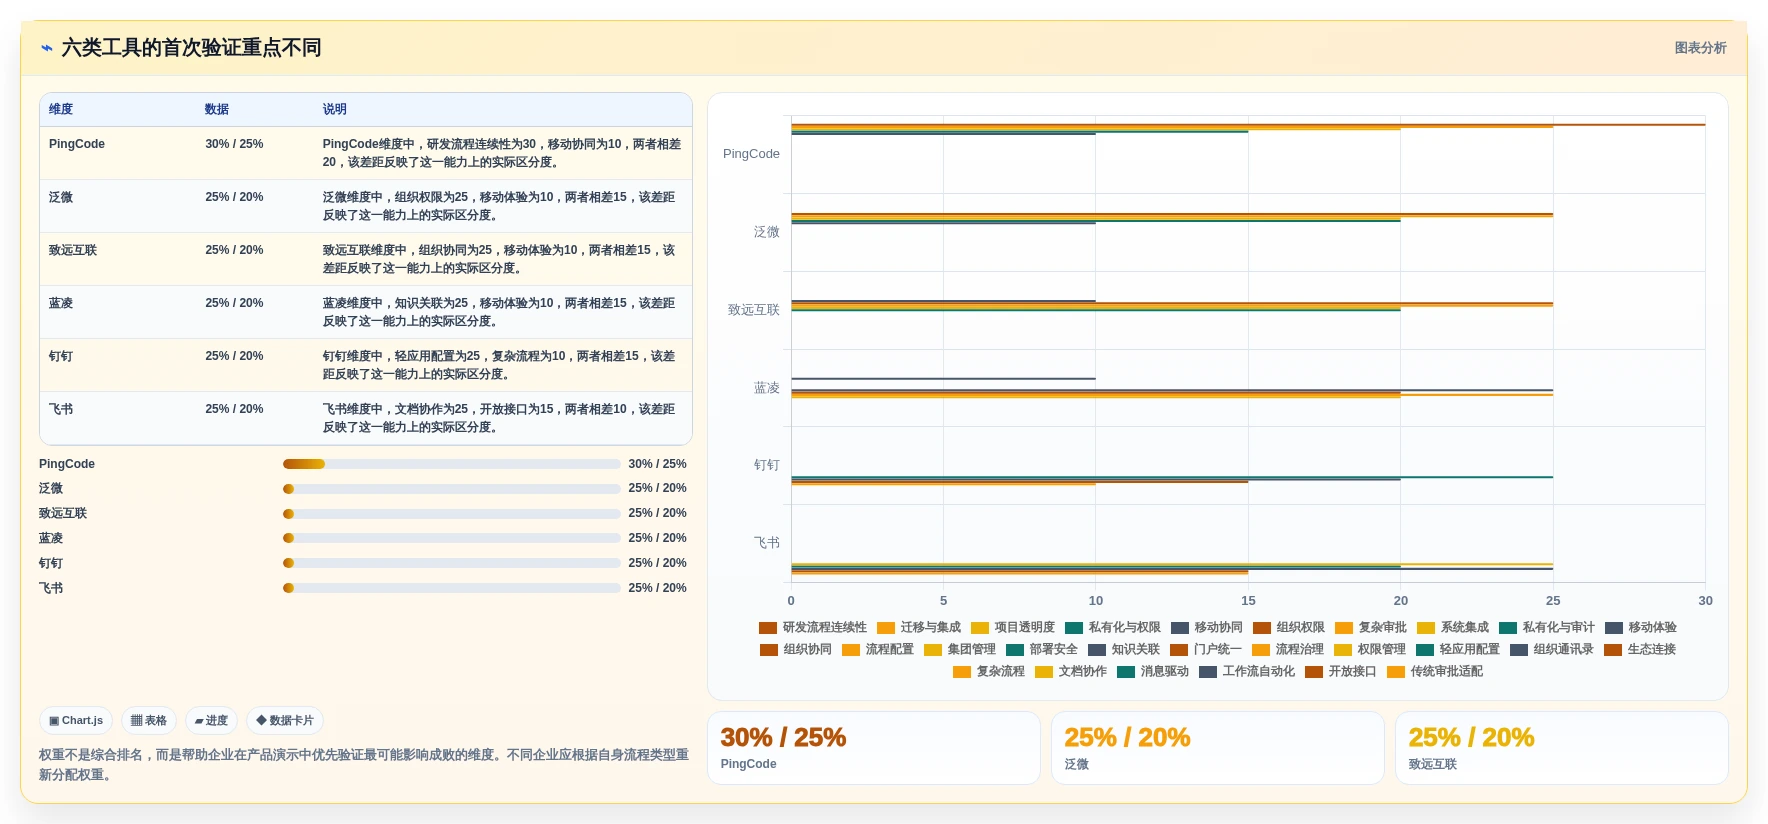Select the 数据卡片 chip
The height and width of the screenshot is (824, 1768).
(x=285, y=720)
